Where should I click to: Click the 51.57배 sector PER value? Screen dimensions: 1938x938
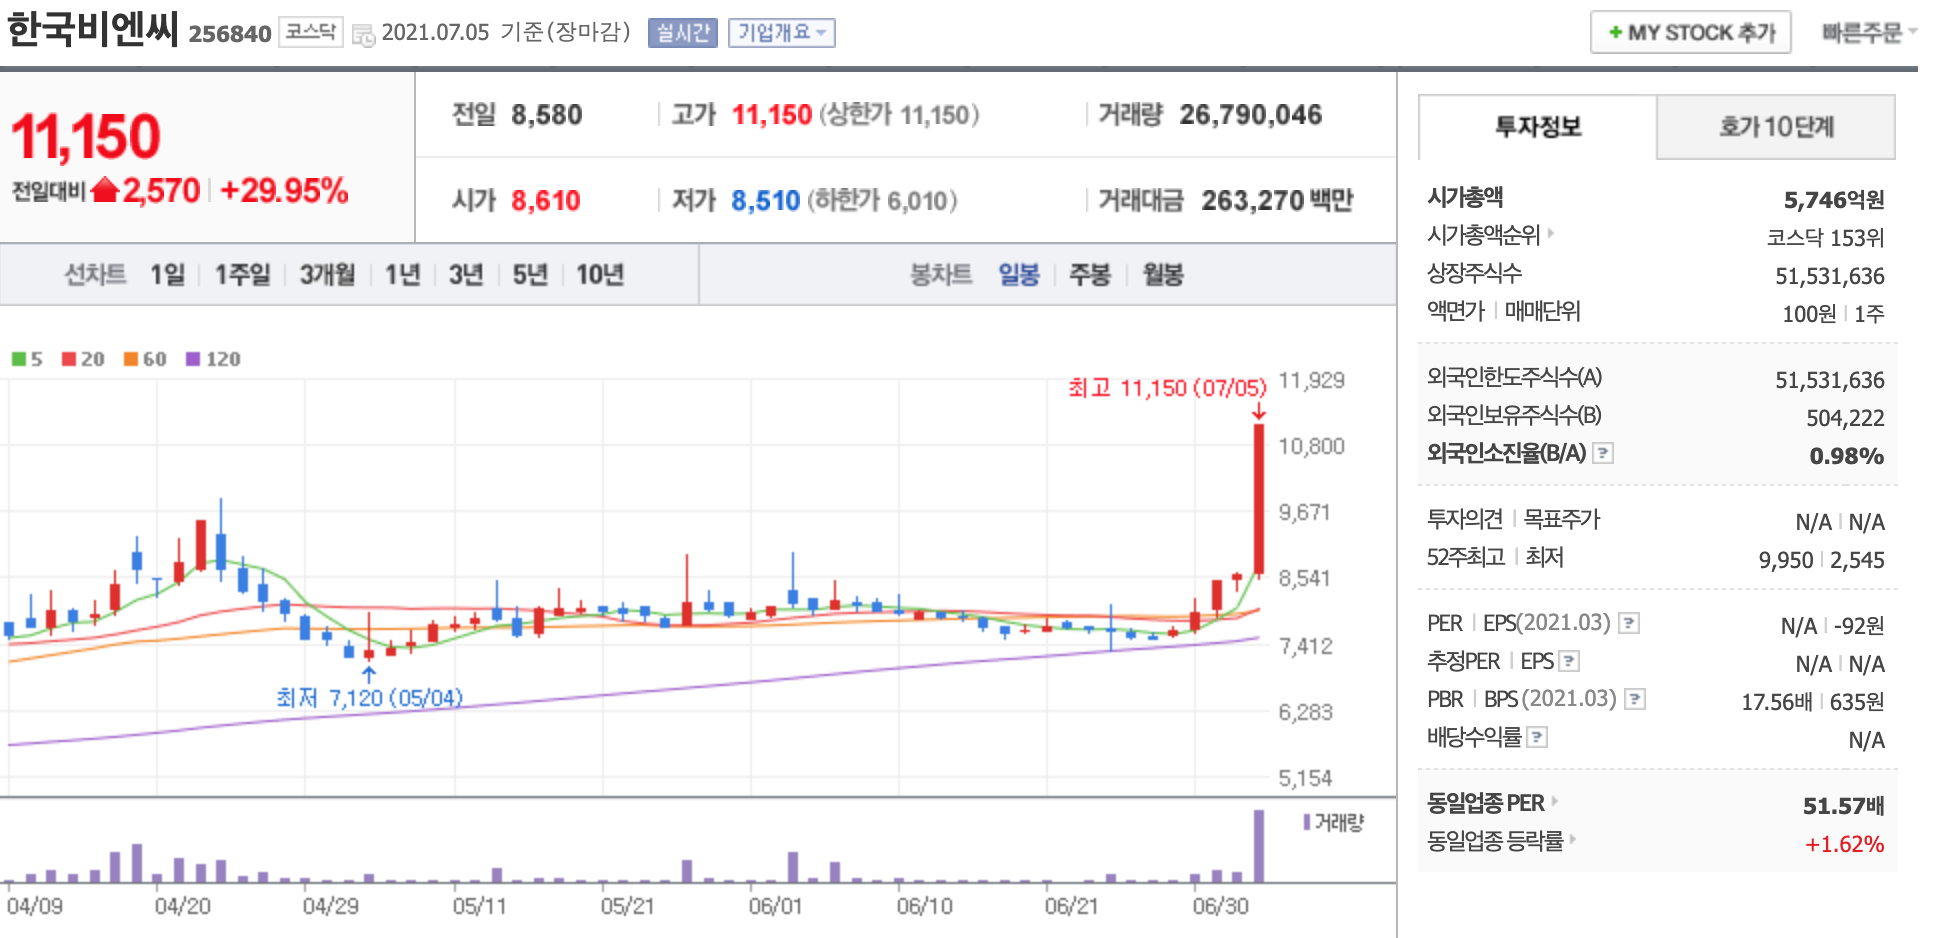pyautogui.click(x=1844, y=806)
